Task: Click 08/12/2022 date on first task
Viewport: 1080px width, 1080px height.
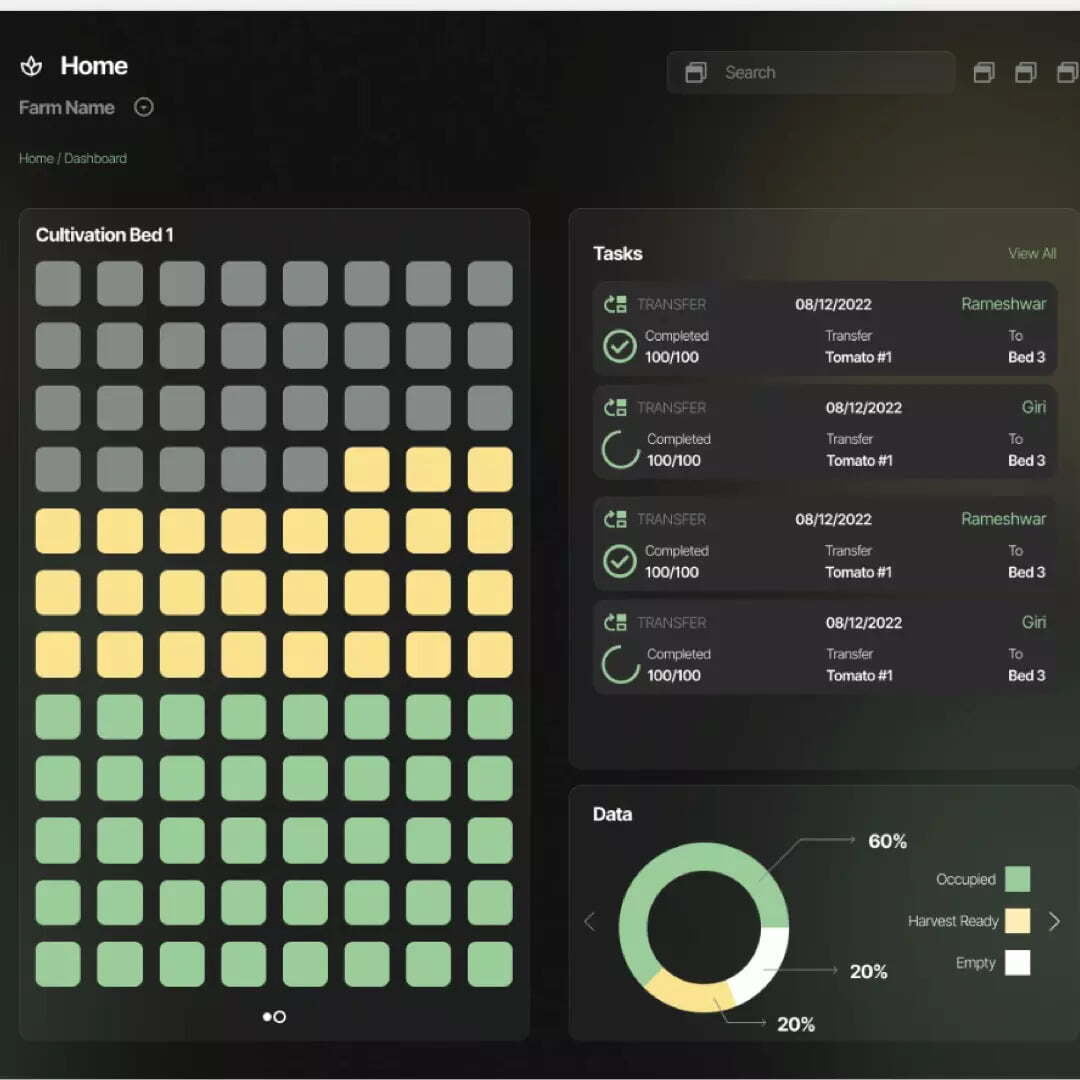Action: tap(833, 304)
